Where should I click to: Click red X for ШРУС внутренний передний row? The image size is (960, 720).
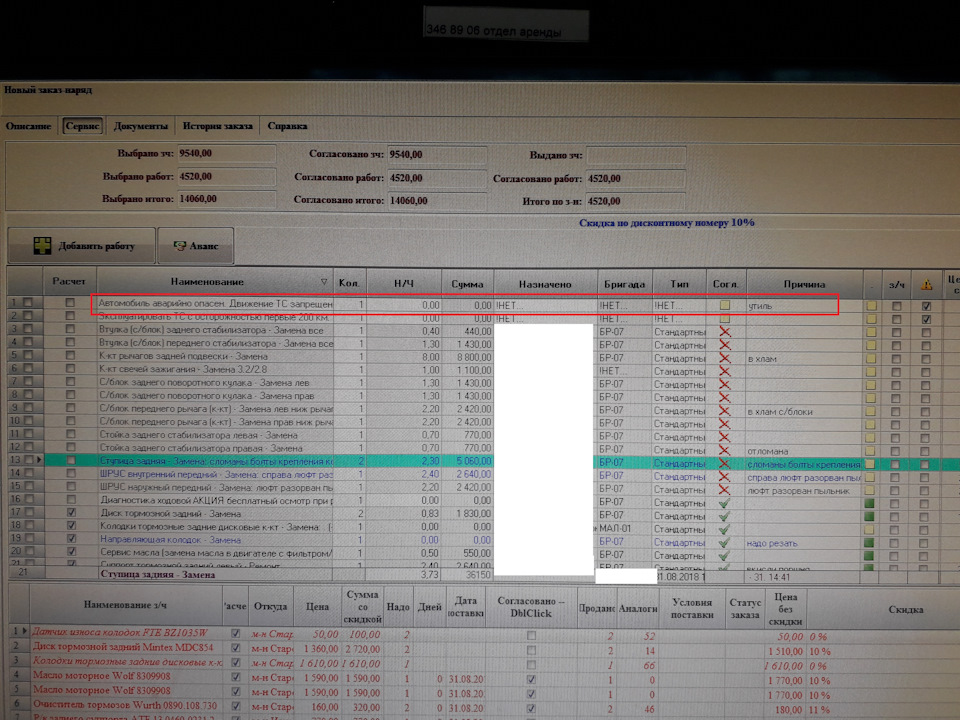(x=725, y=476)
